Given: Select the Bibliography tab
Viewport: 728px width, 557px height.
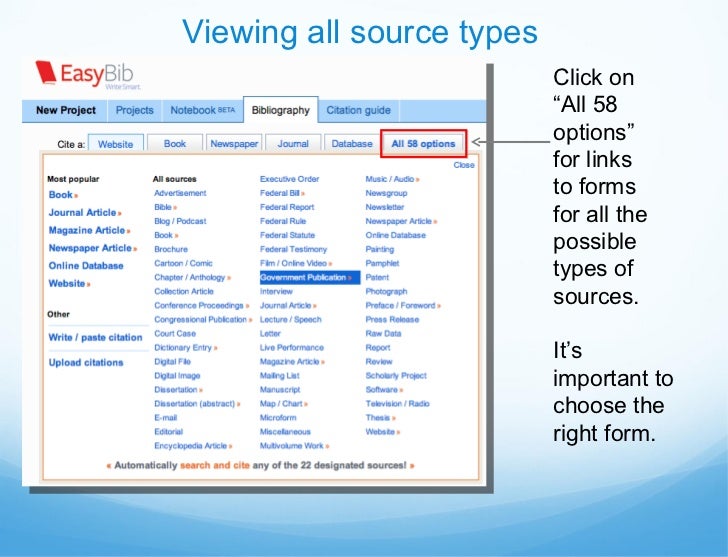Looking at the screenshot, I should point(280,110).
